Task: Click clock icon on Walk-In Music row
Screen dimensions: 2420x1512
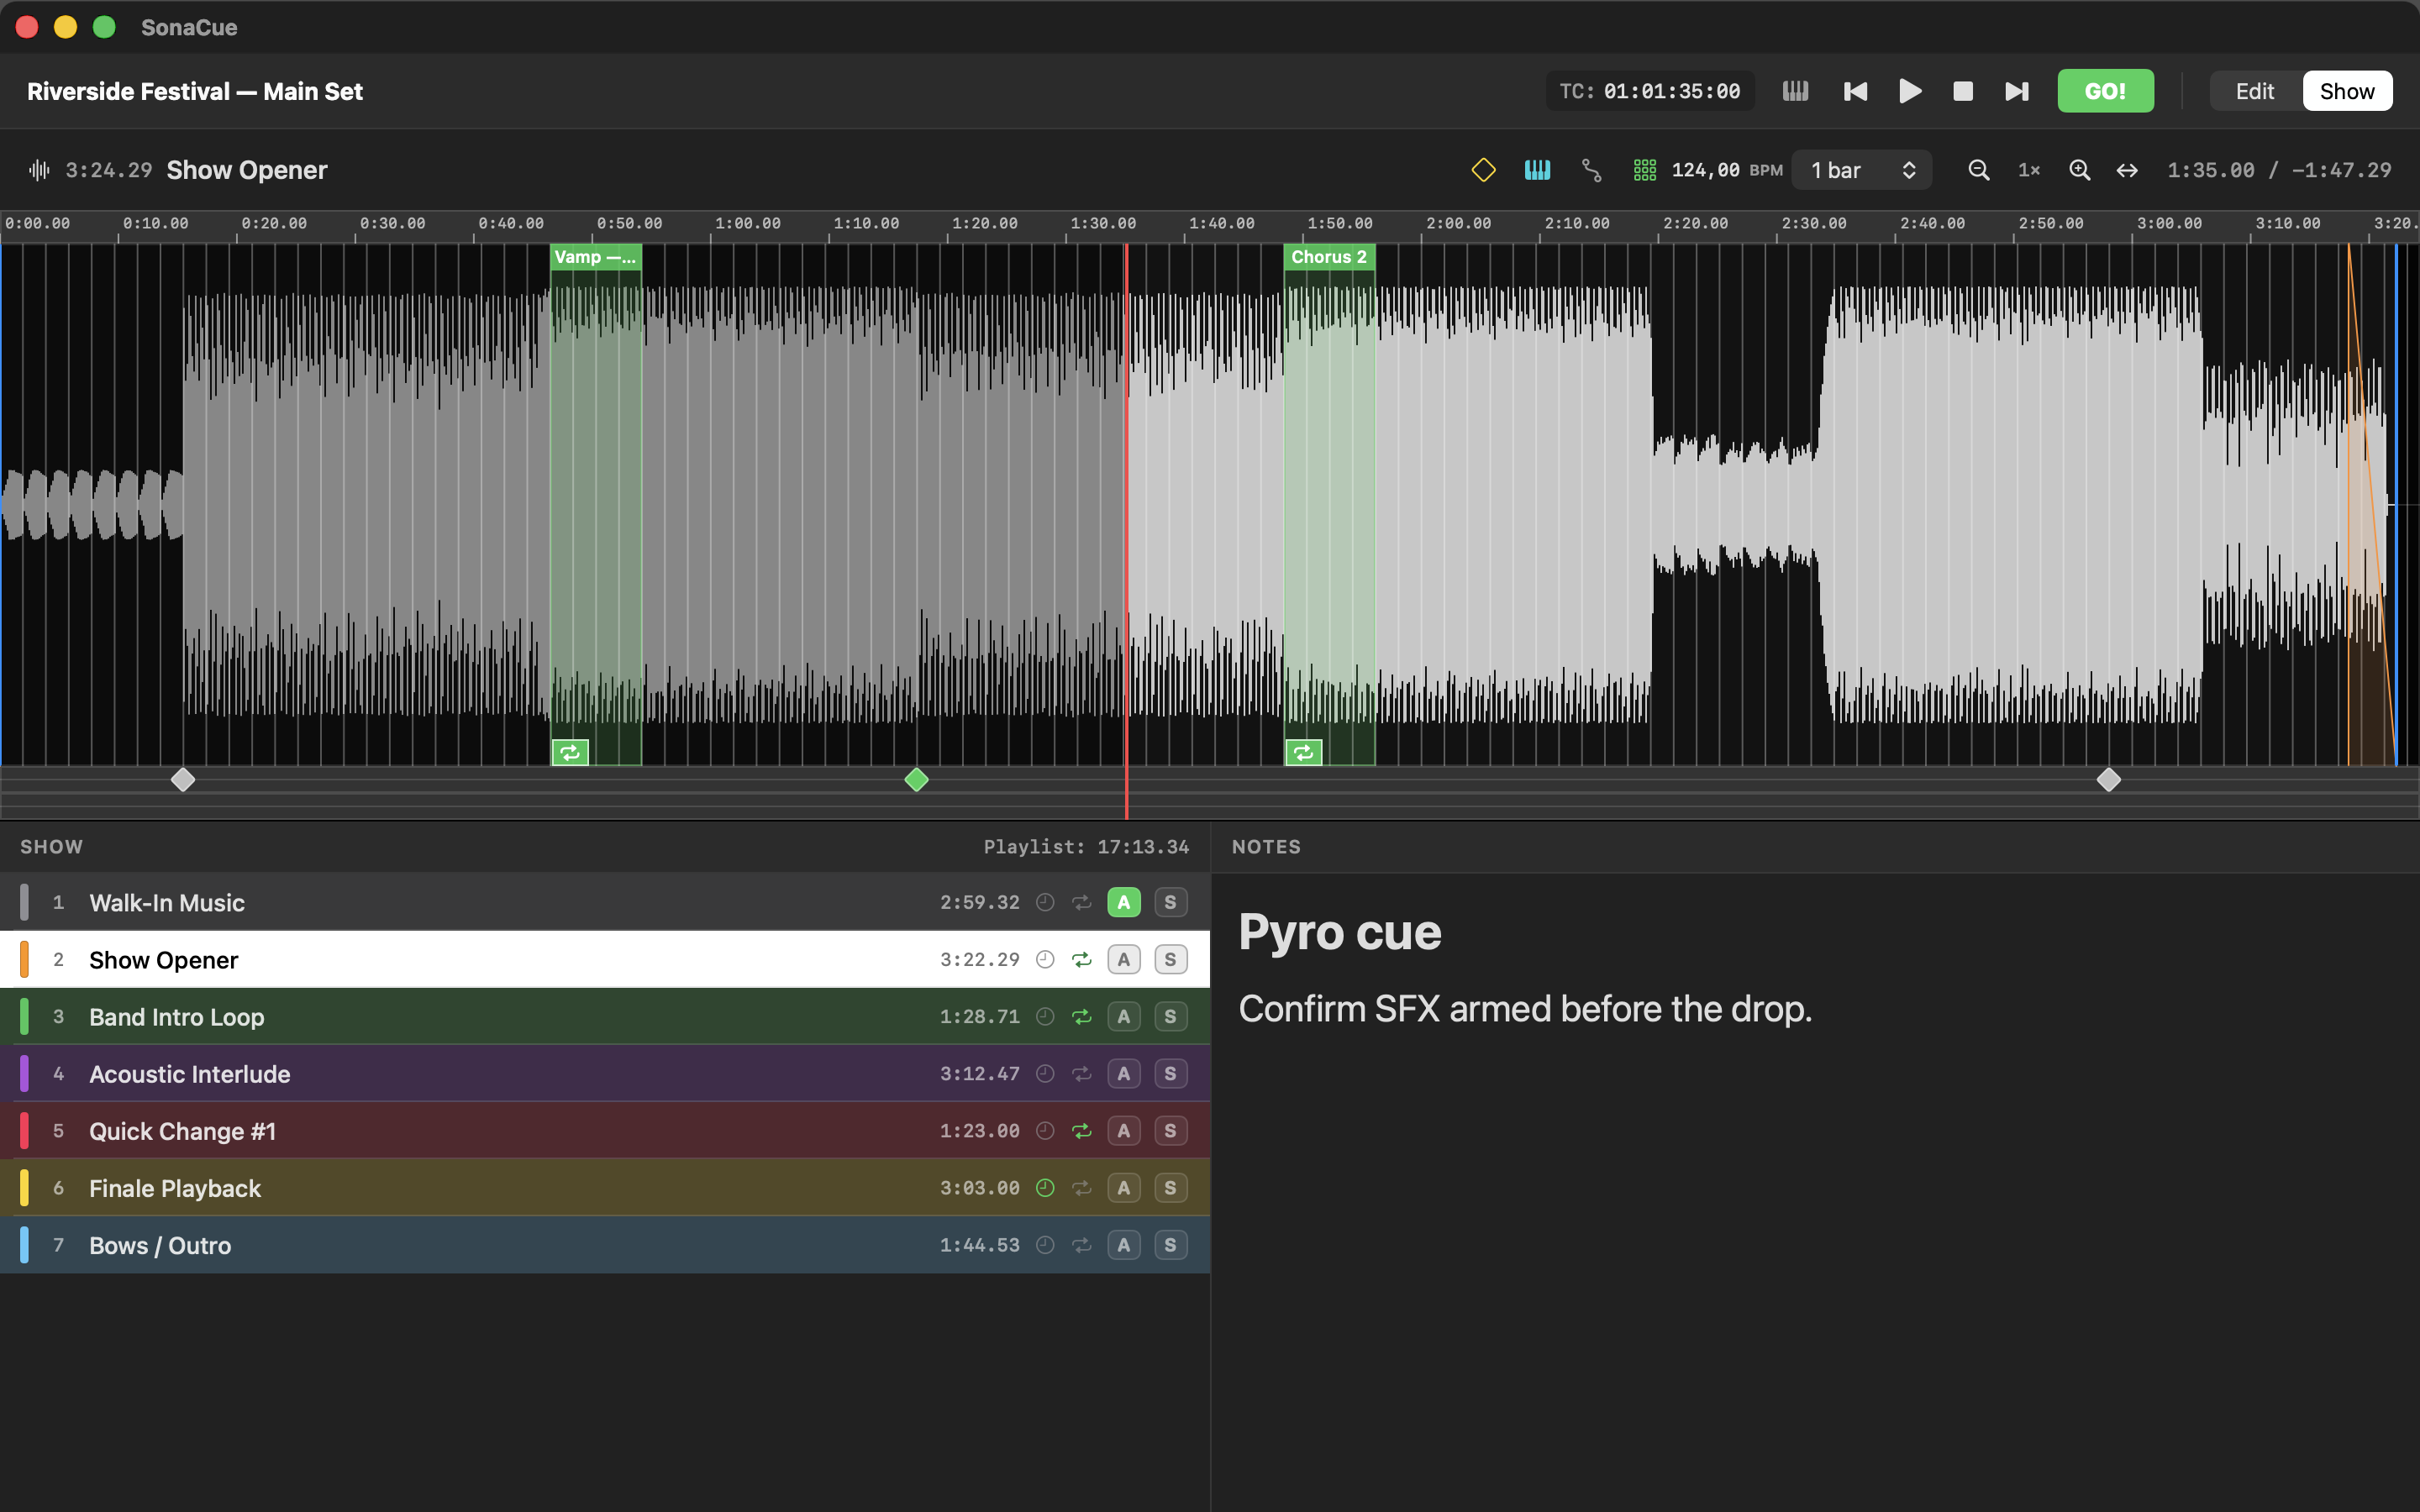Action: click(1045, 902)
